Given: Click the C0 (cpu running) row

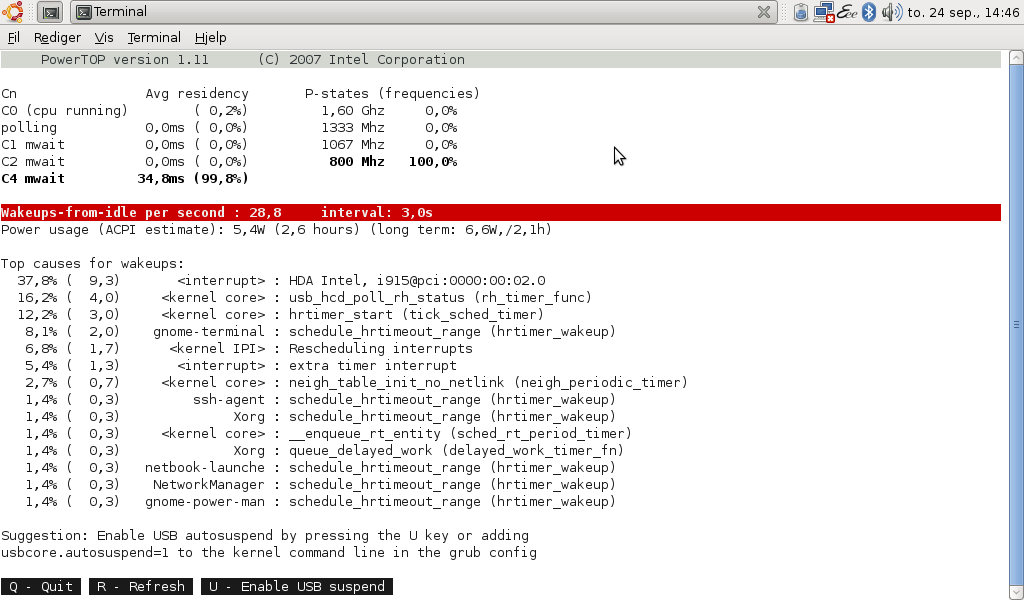Looking at the screenshot, I should 125,110.
